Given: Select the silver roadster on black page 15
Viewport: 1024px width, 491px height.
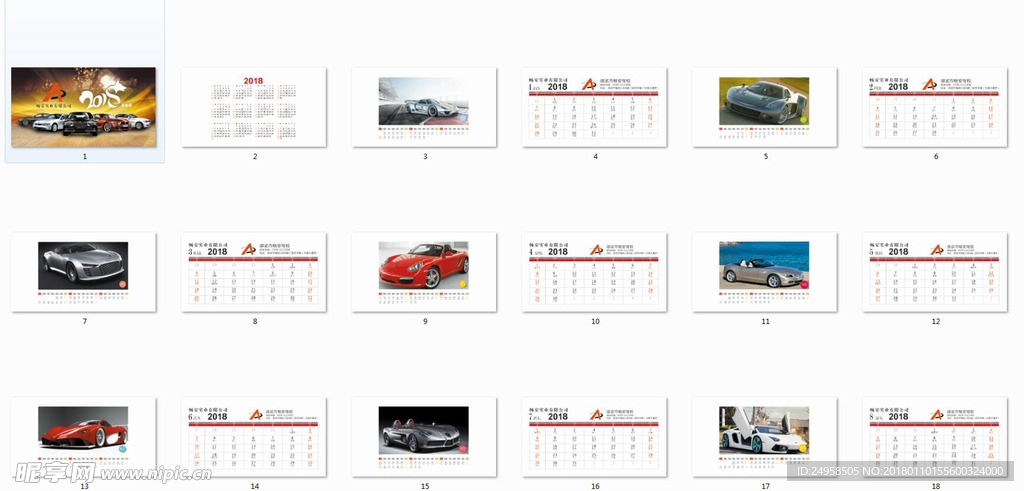Looking at the screenshot, I should (x=424, y=436).
